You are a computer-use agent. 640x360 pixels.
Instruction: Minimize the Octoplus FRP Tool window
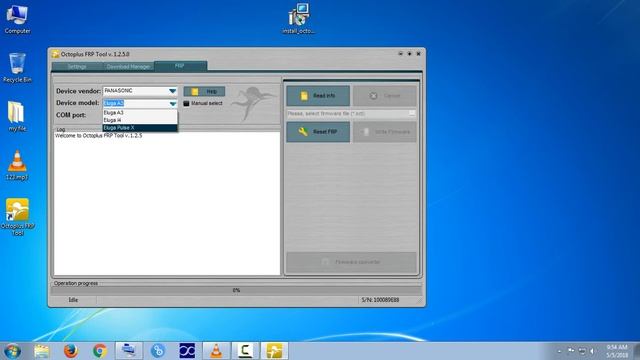point(400,54)
